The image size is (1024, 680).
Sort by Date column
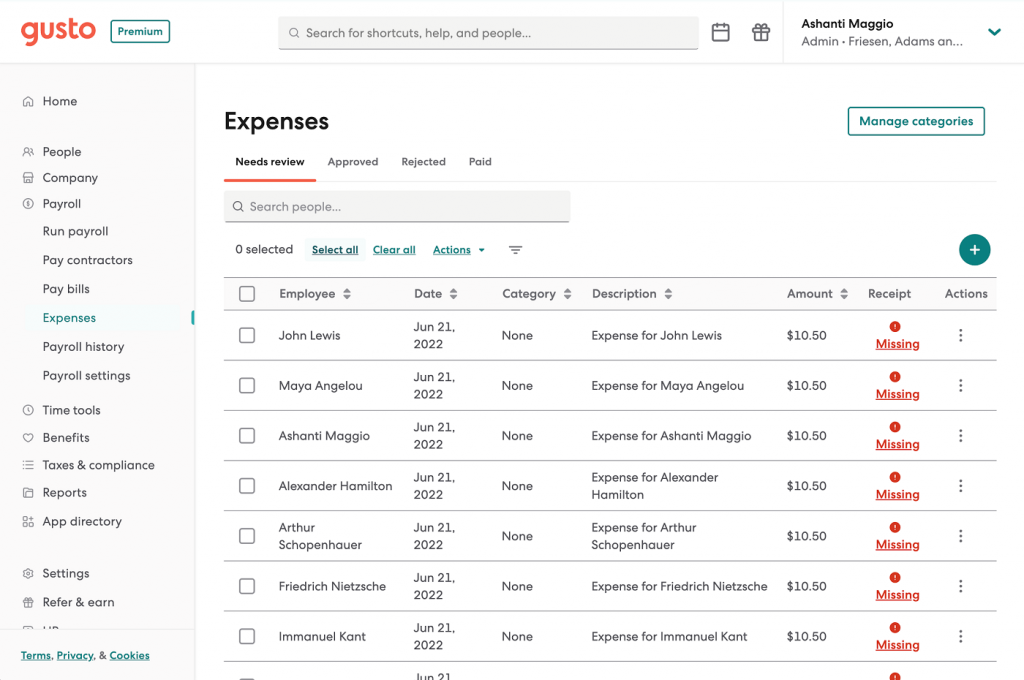(453, 294)
